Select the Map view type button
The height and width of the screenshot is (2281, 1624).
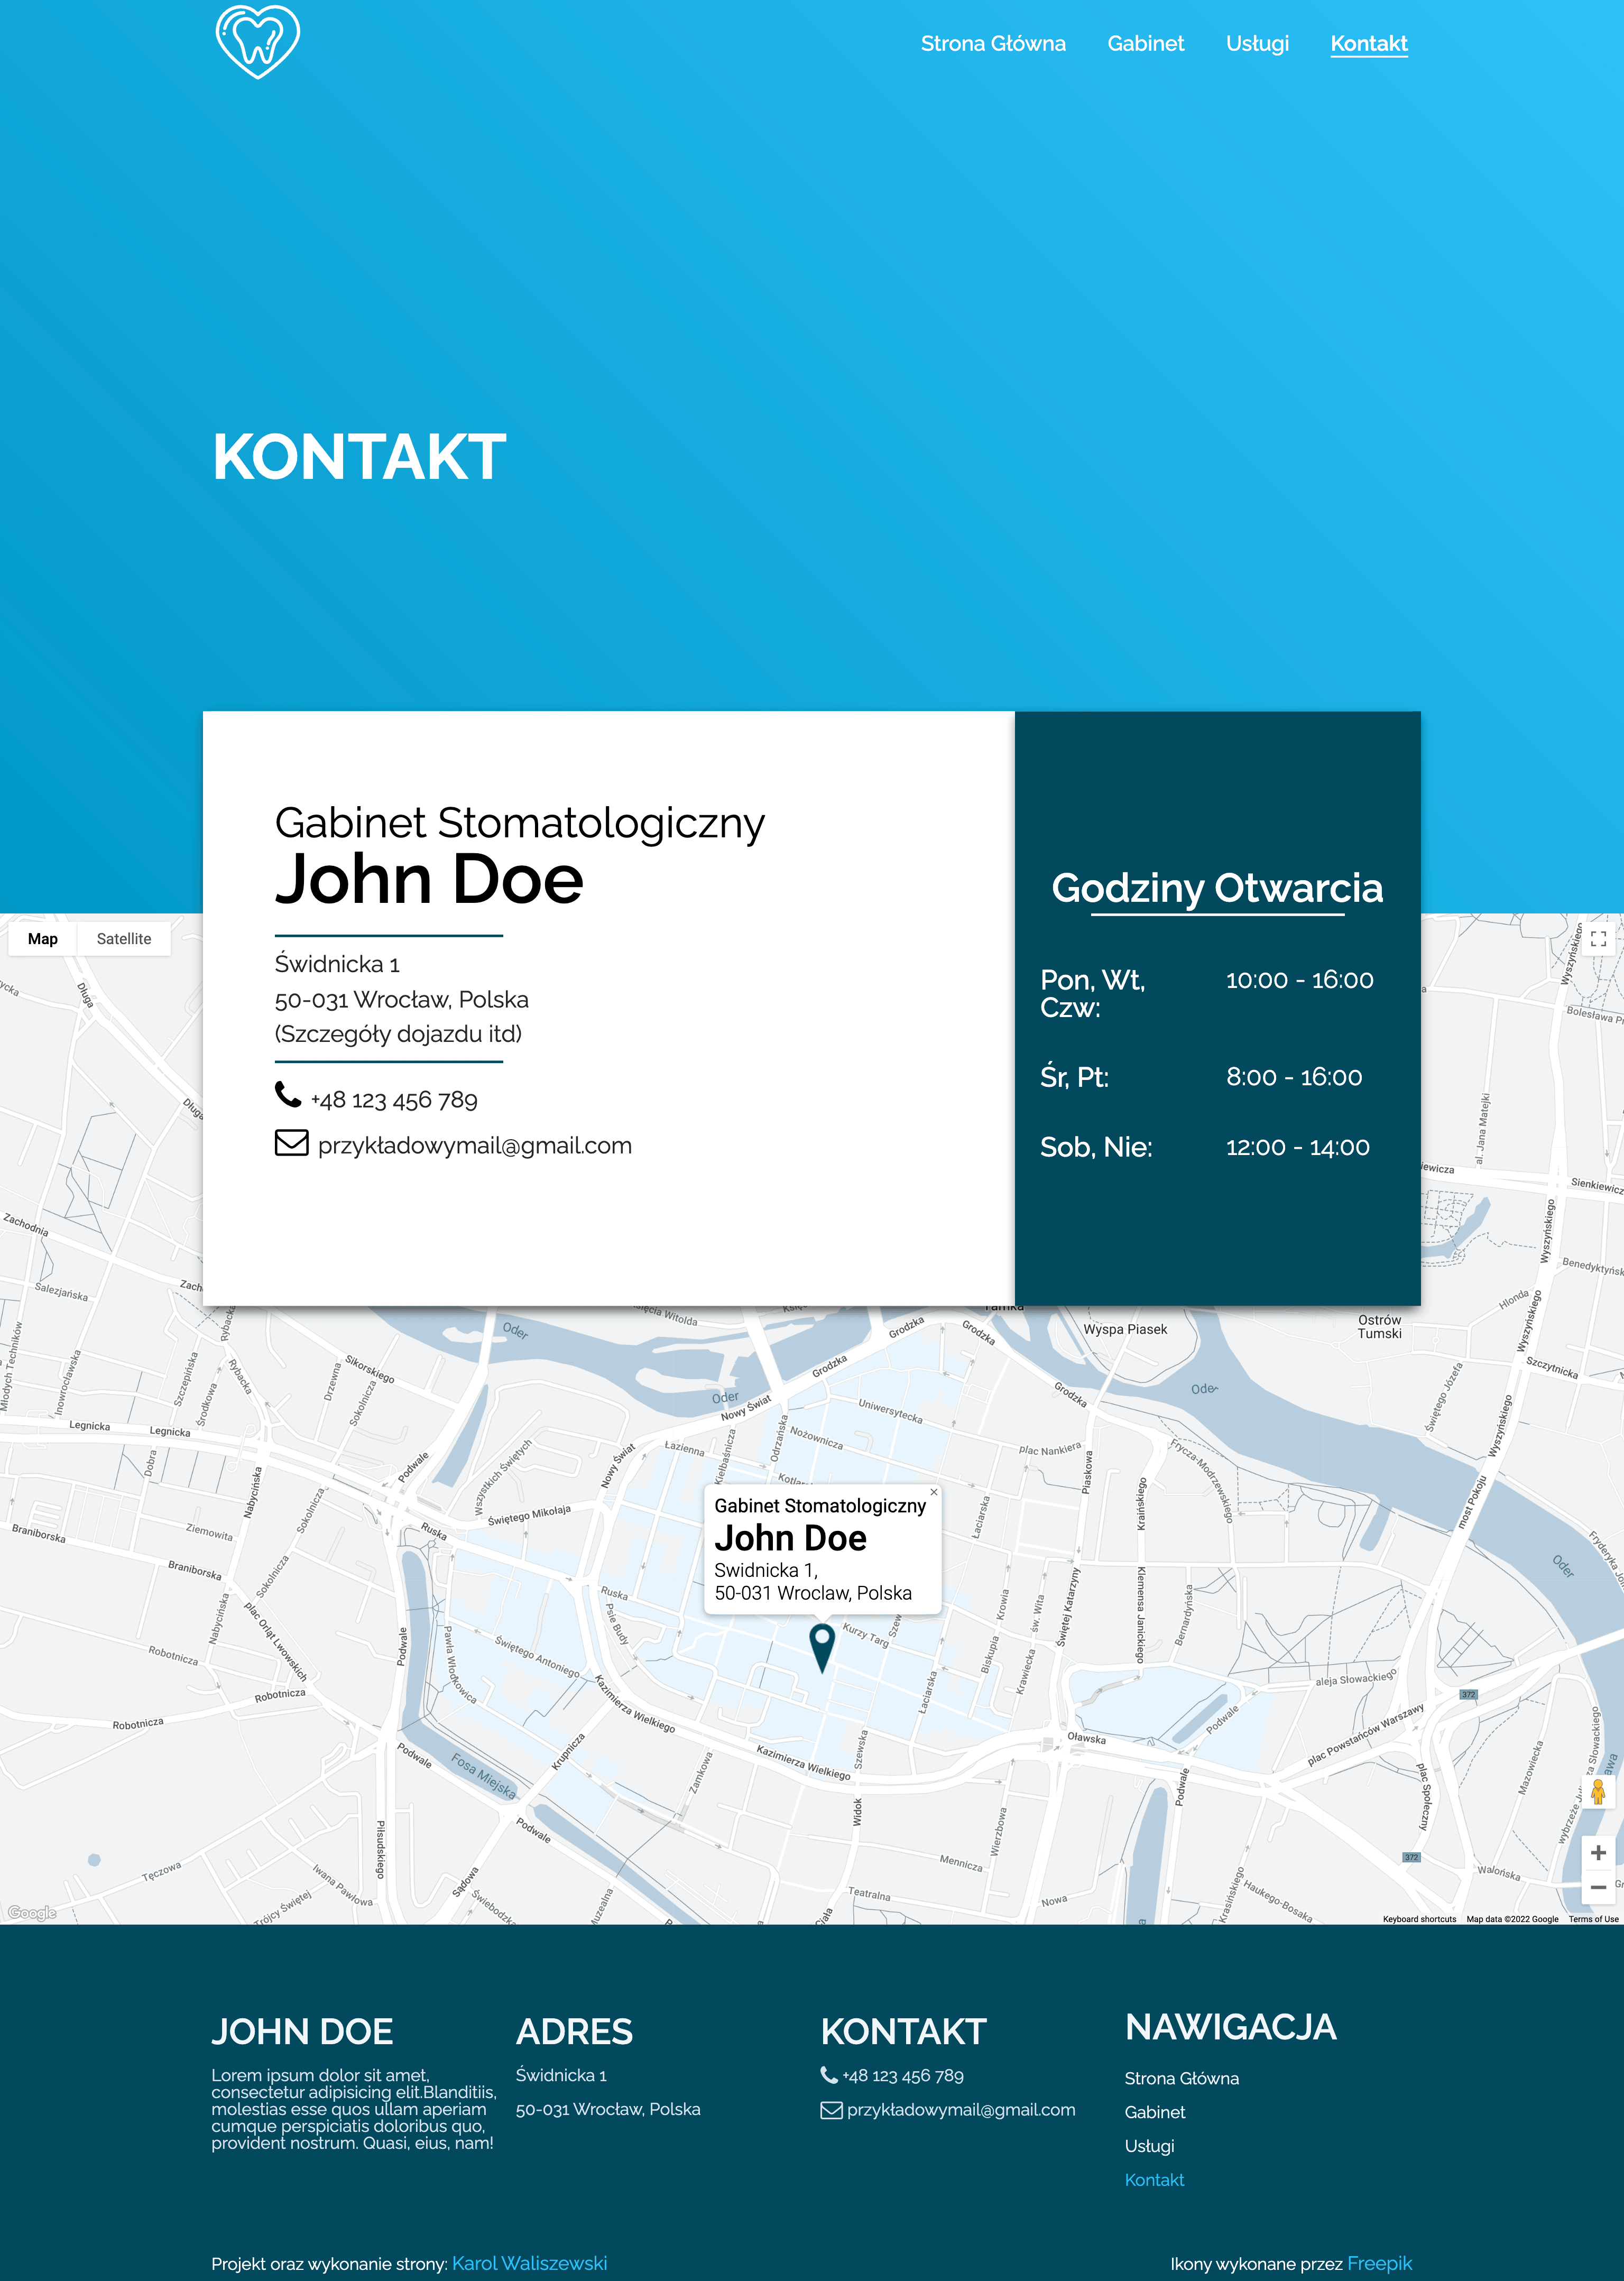(43, 939)
